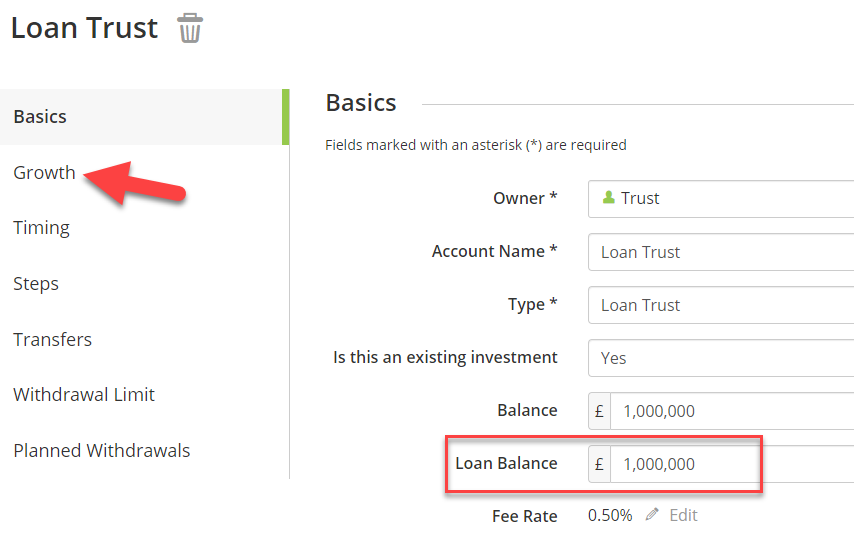The height and width of the screenshot is (544, 854).
Task: Click the Balance amount input field
Action: tap(732, 411)
